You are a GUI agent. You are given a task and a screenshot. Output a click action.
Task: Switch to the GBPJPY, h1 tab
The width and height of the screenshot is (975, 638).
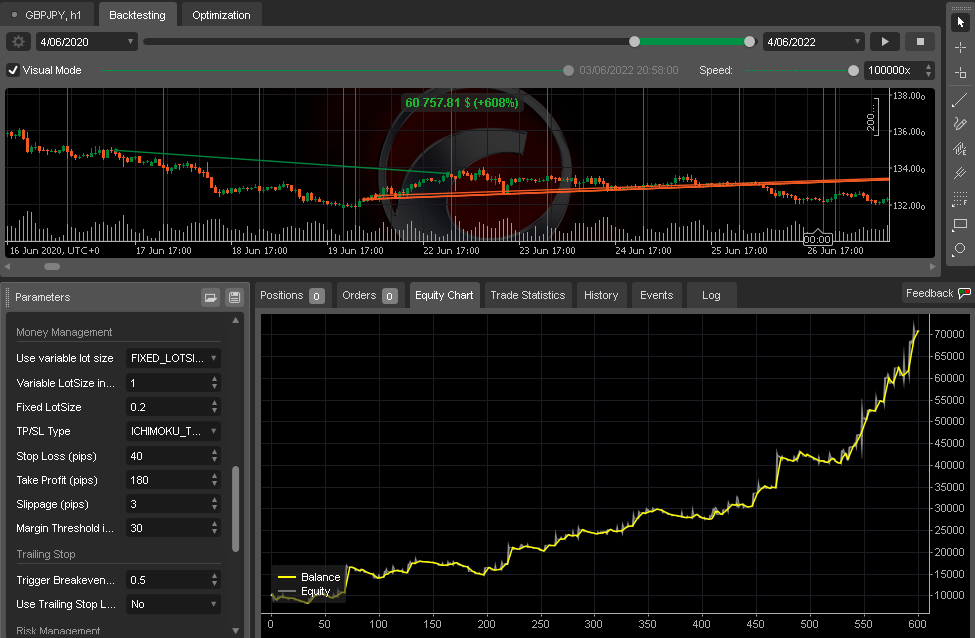click(x=47, y=15)
